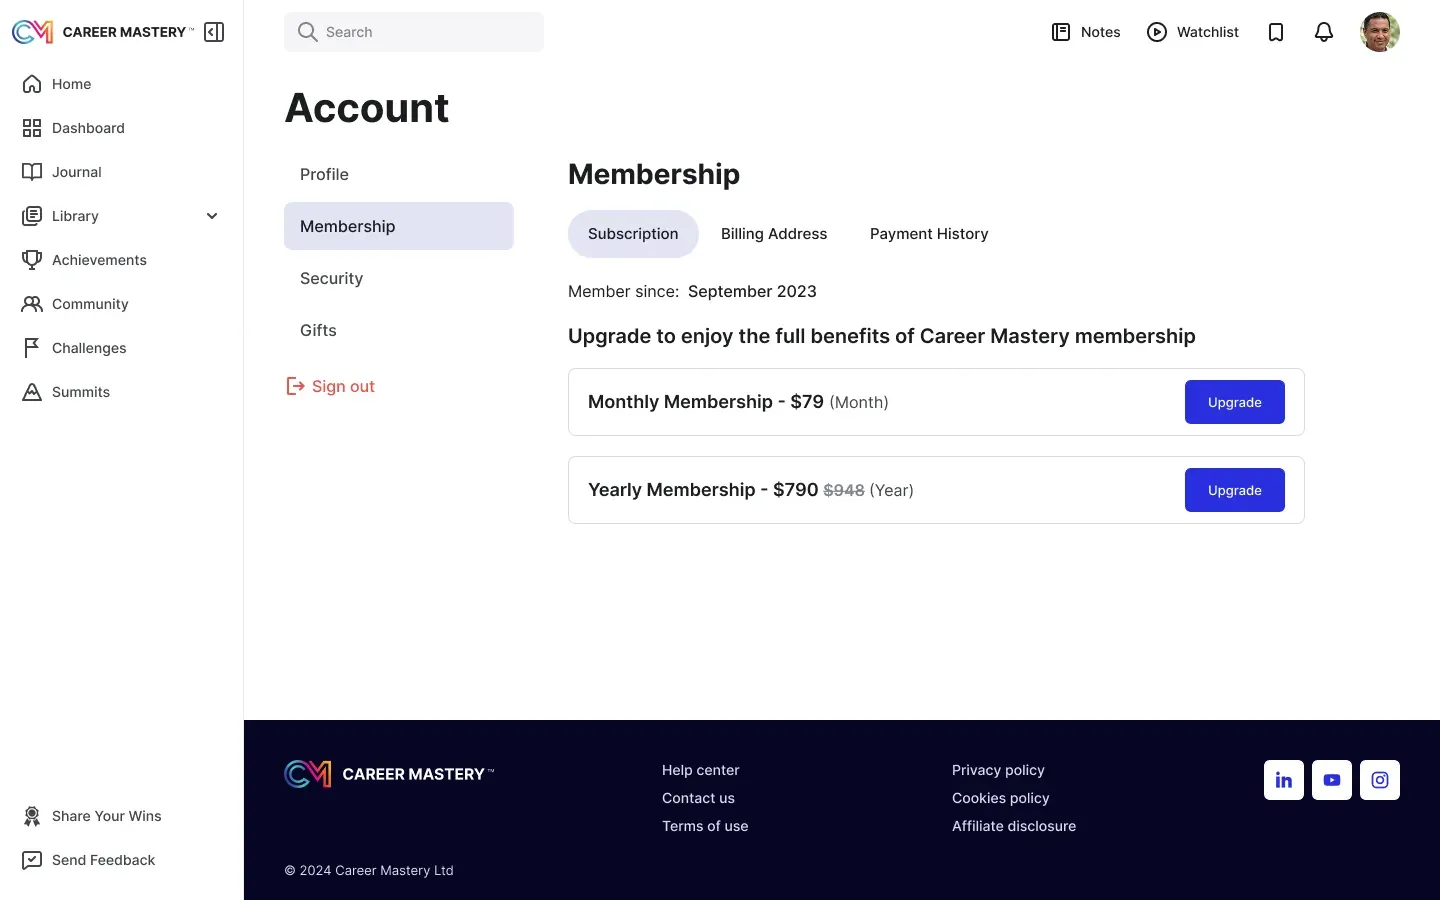This screenshot has height=900, width=1440.
Task: Open the Instagram social icon
Action: [x=1380, y=780]
